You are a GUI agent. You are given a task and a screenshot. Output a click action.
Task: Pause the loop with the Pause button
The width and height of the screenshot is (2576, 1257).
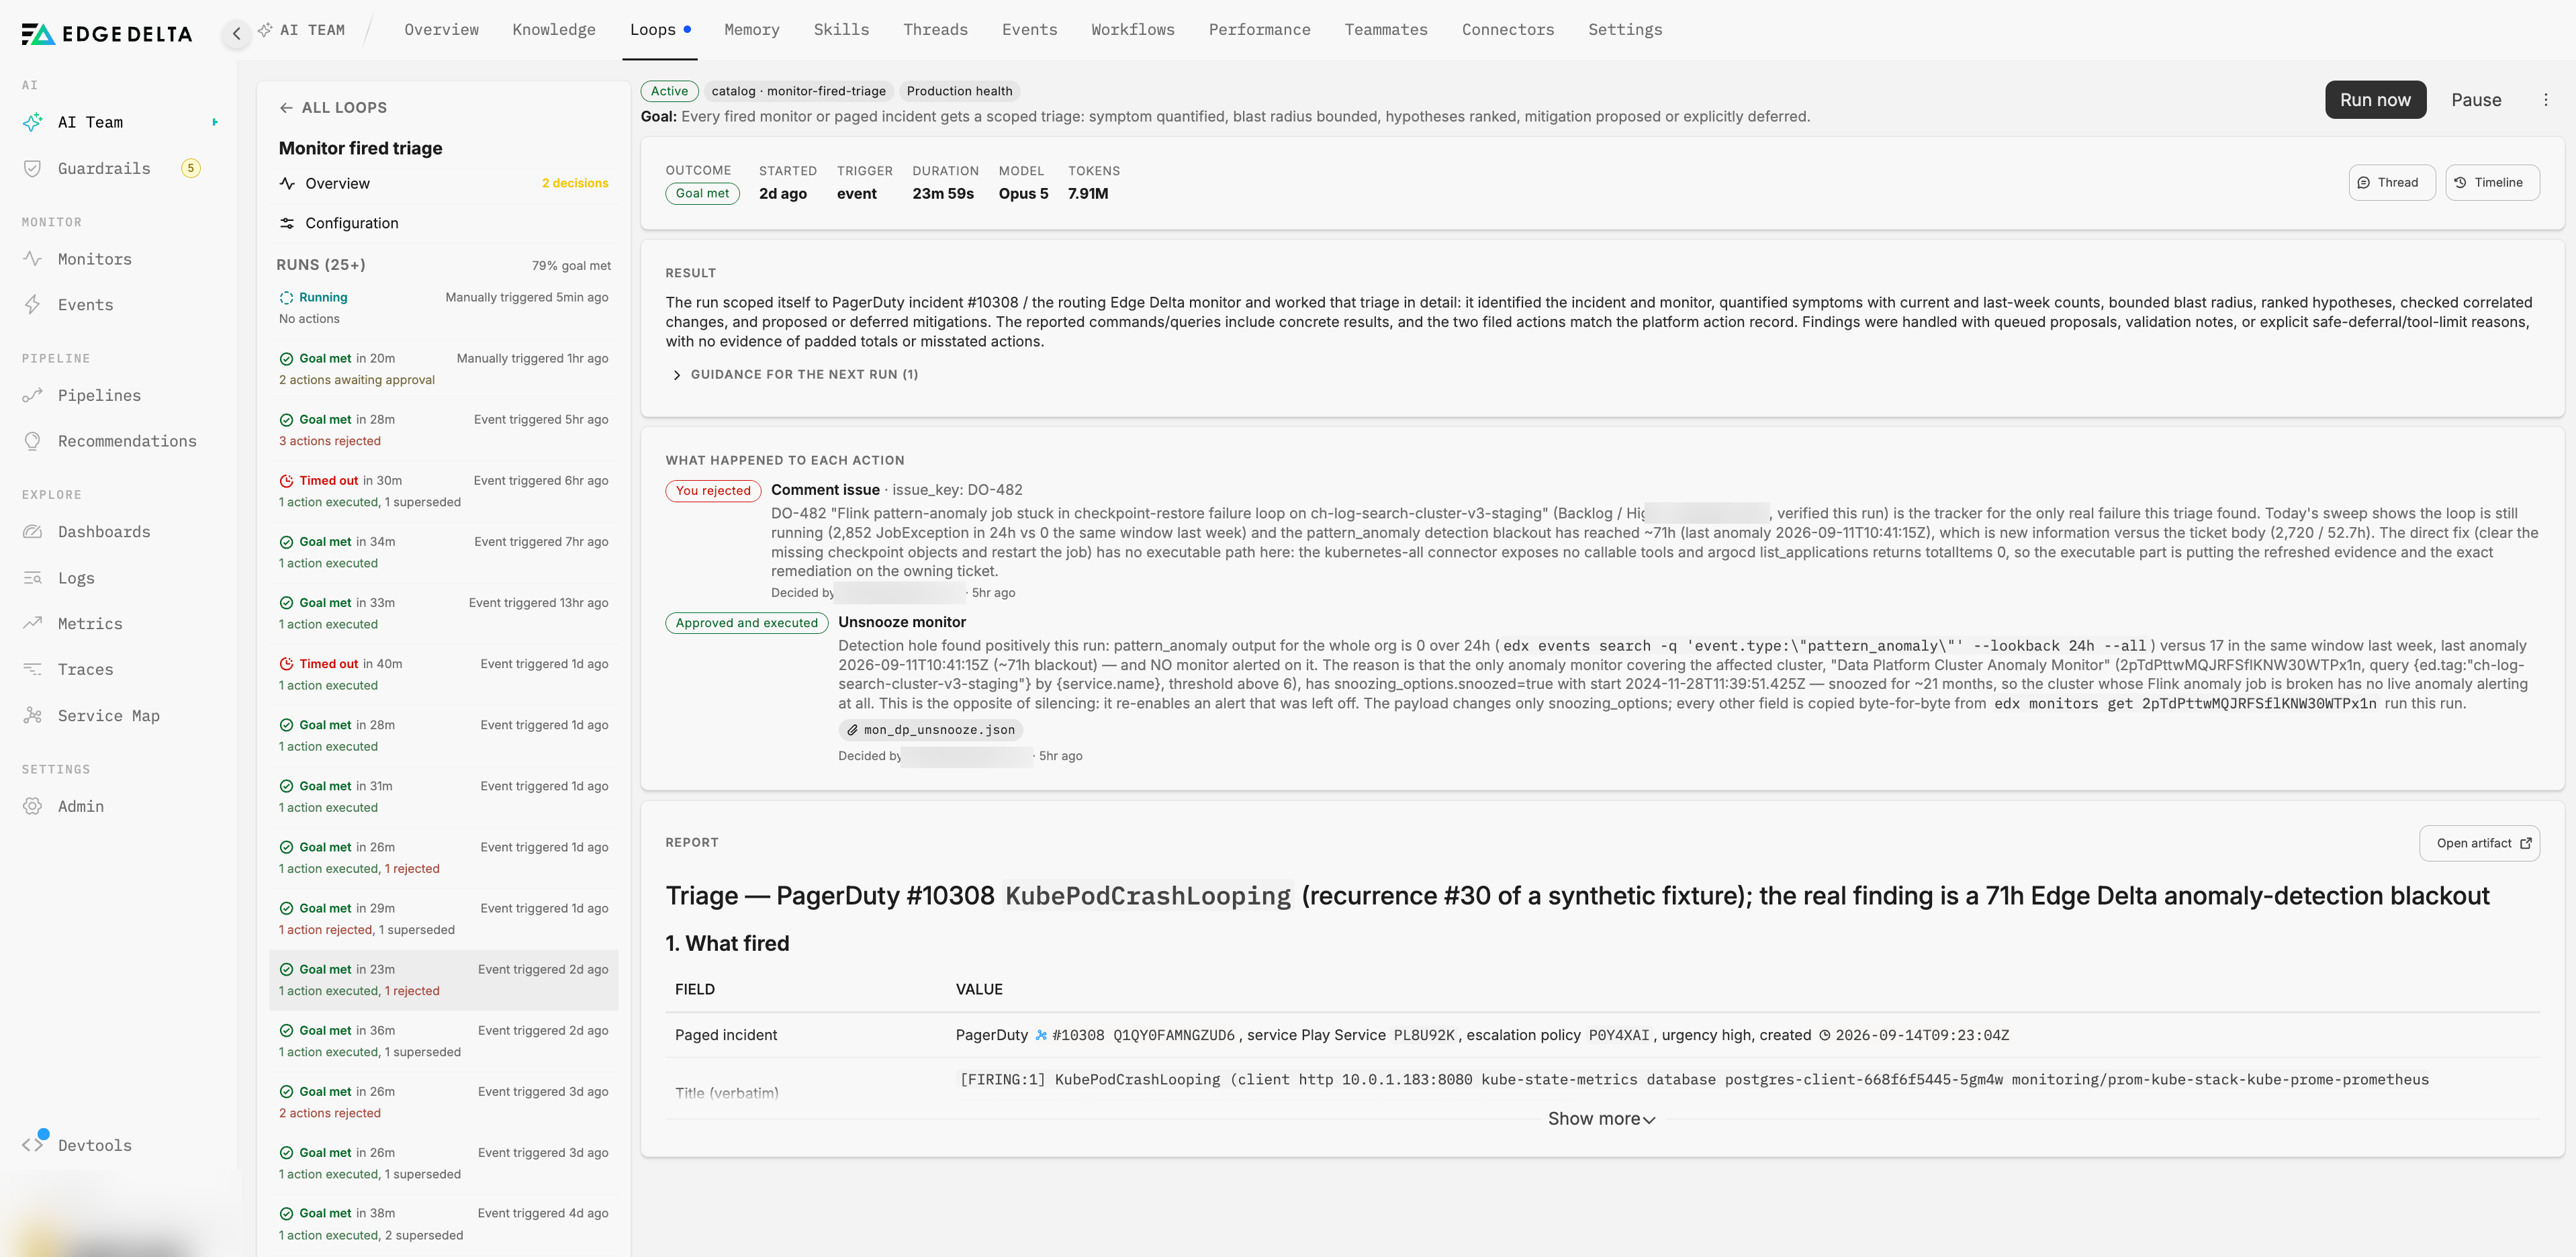2476,100
